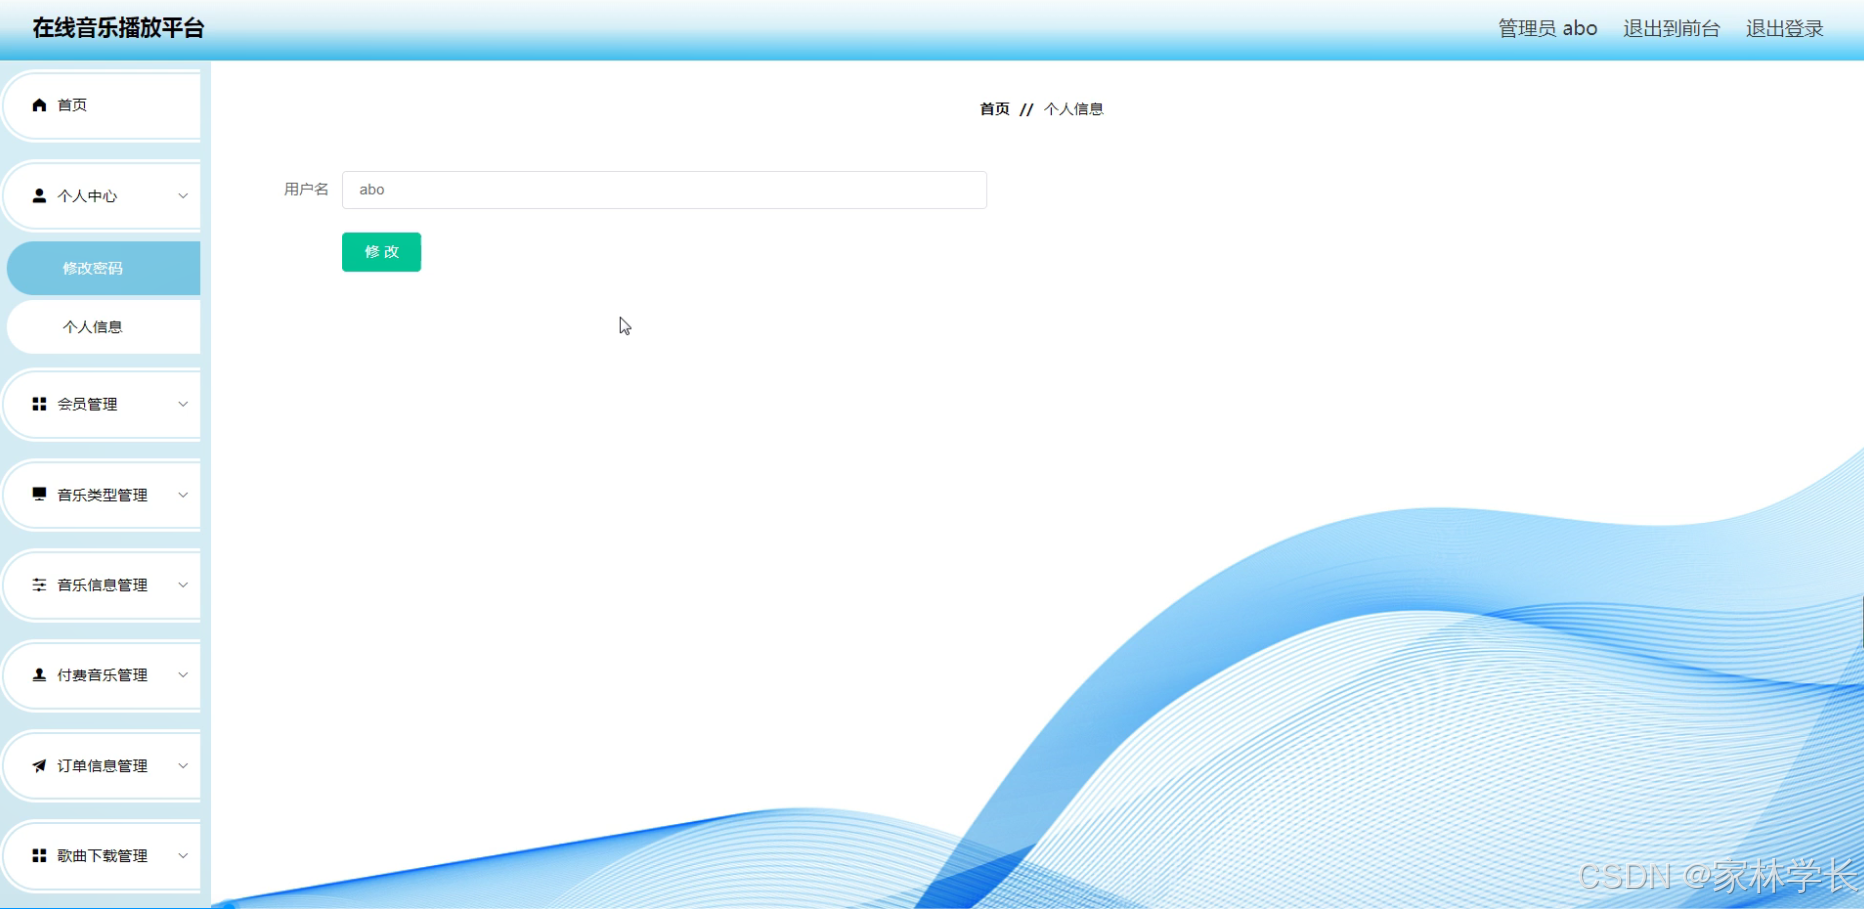Click the grid icon beside 歌曲下载管理
This screenshot has width=1864, height=909.
click(x=39, y=856)
